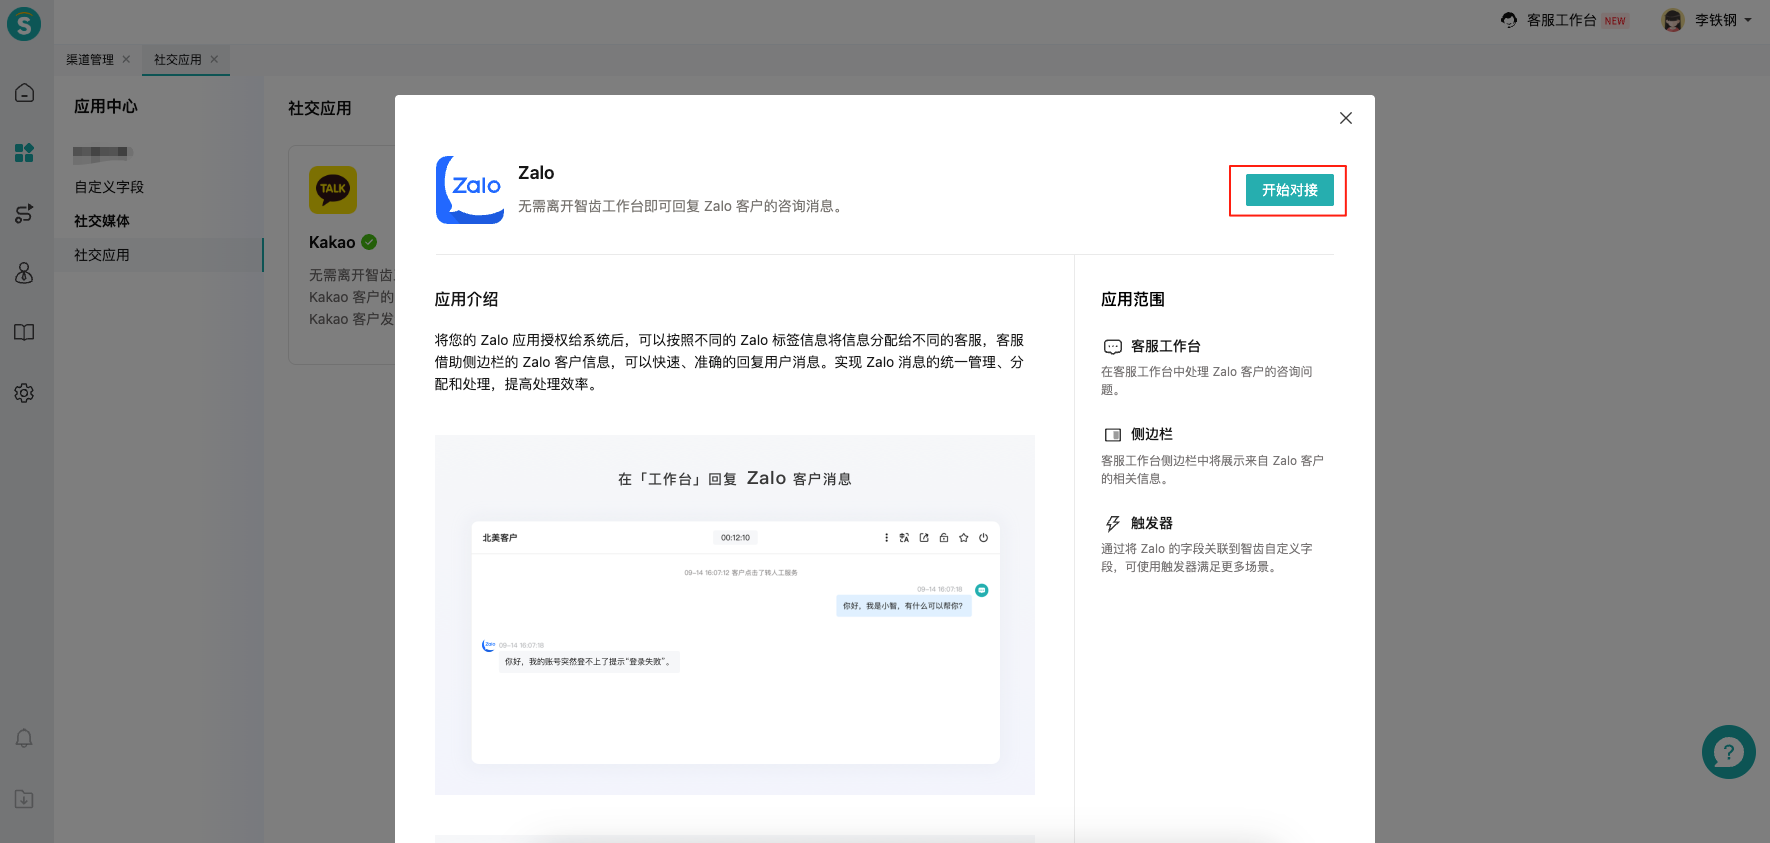Click the Kakao verified check badge
The image size is (1770, 843).
tap(369, 242)
